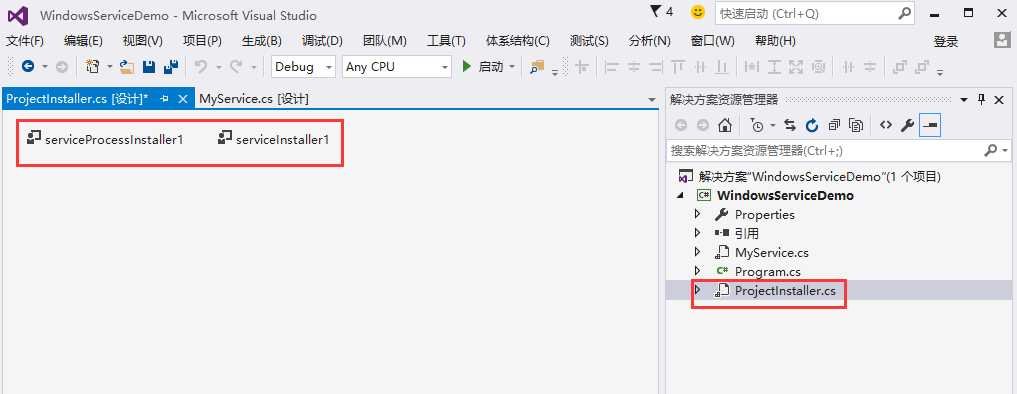Select the serviceInstaller1 component

click(x=274, y=139)
